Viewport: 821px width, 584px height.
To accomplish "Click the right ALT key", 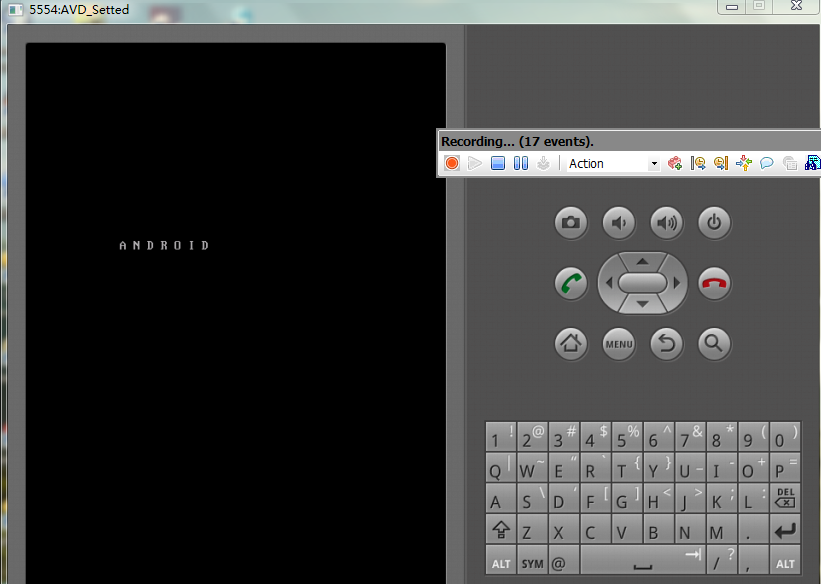I will point(785,560).
